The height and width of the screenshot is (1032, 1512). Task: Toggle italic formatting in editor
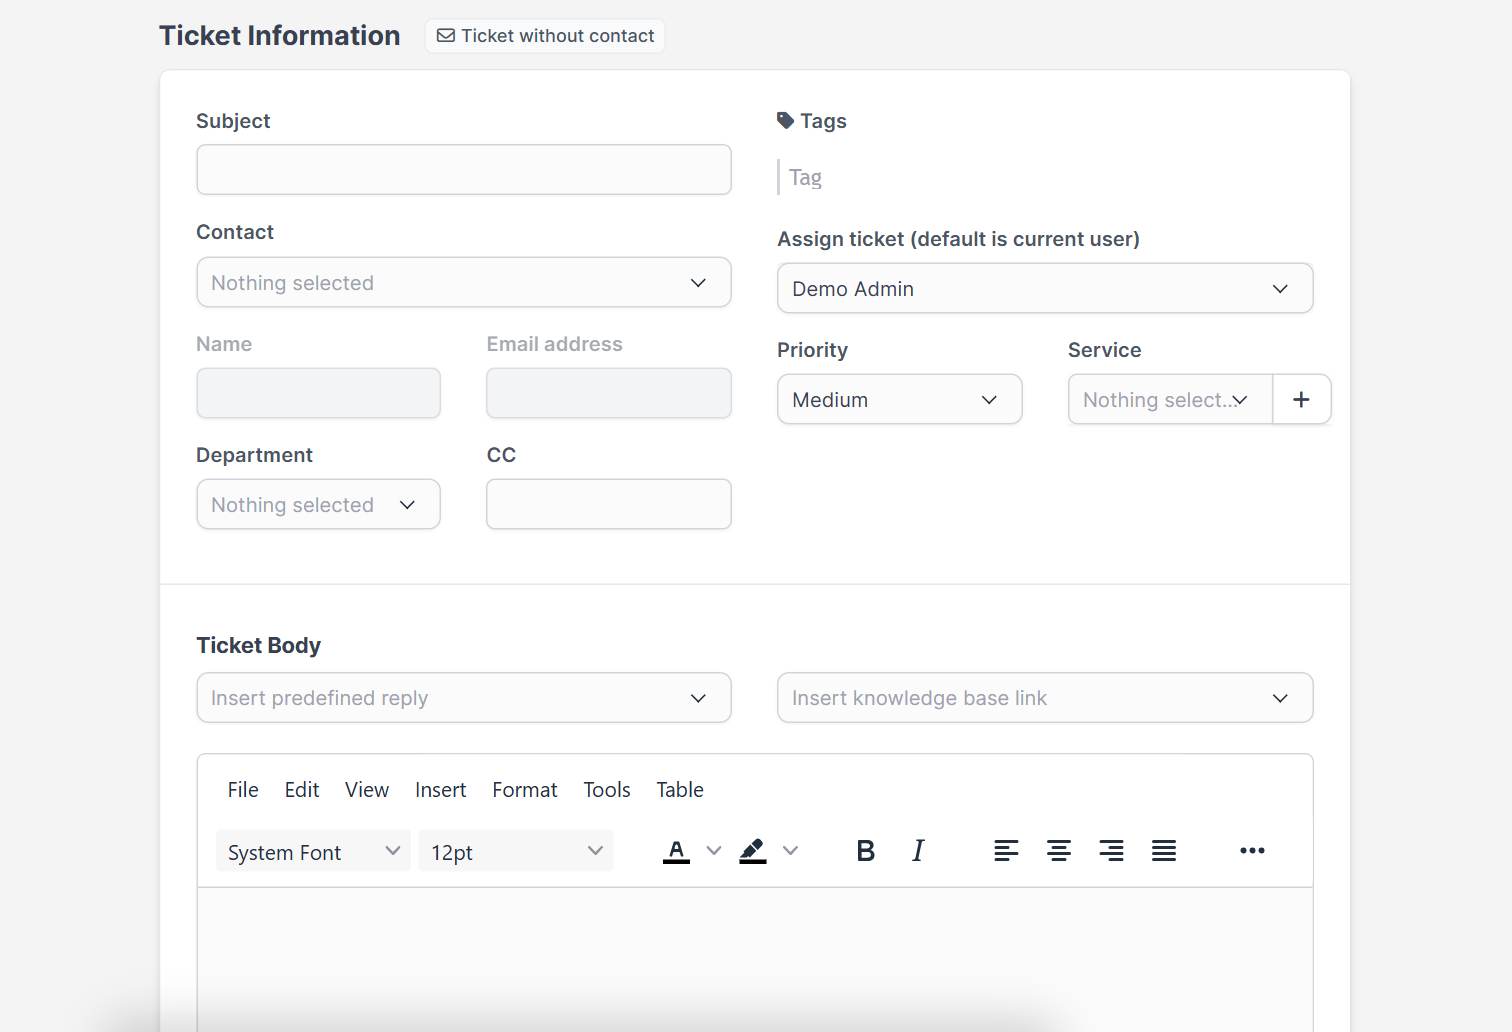point(918,851)
